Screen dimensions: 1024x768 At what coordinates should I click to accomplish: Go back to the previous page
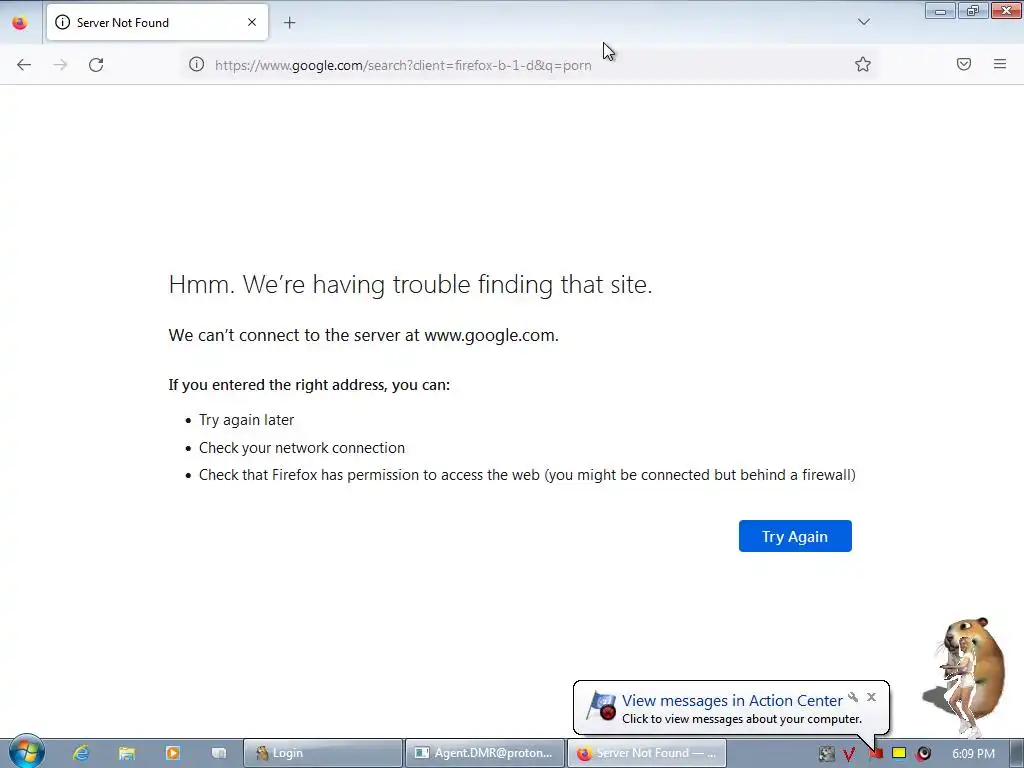[x=24, y=65]
